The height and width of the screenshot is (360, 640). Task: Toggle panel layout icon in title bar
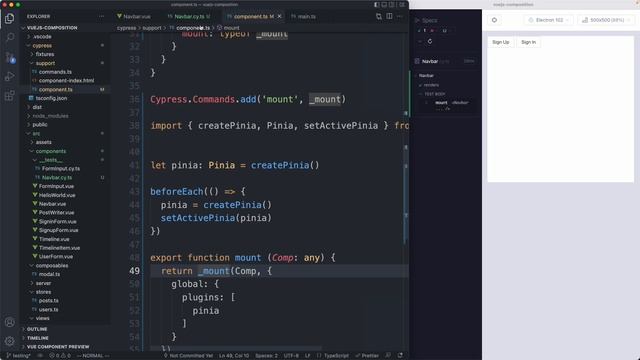384,4
